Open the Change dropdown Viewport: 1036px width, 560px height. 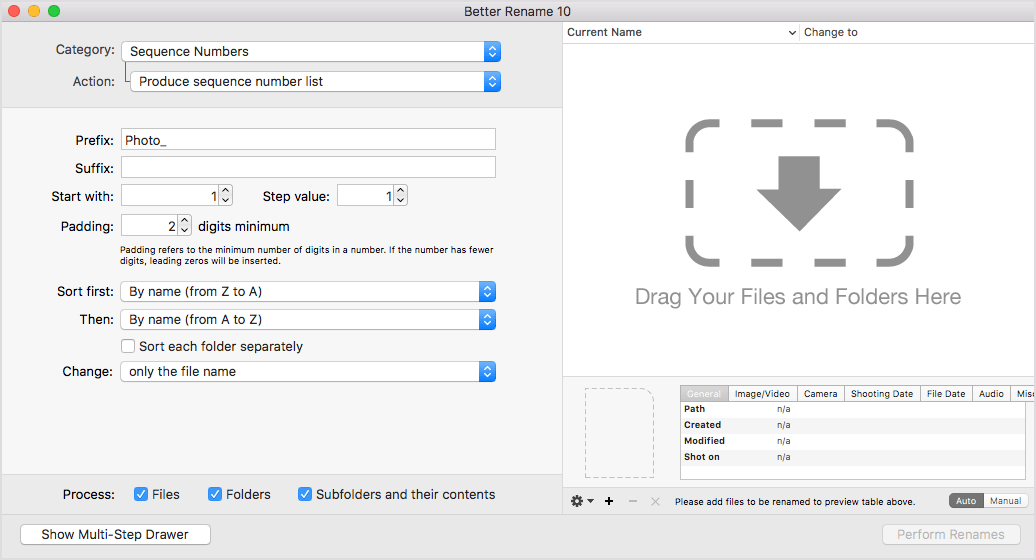(x=308, y=371)
